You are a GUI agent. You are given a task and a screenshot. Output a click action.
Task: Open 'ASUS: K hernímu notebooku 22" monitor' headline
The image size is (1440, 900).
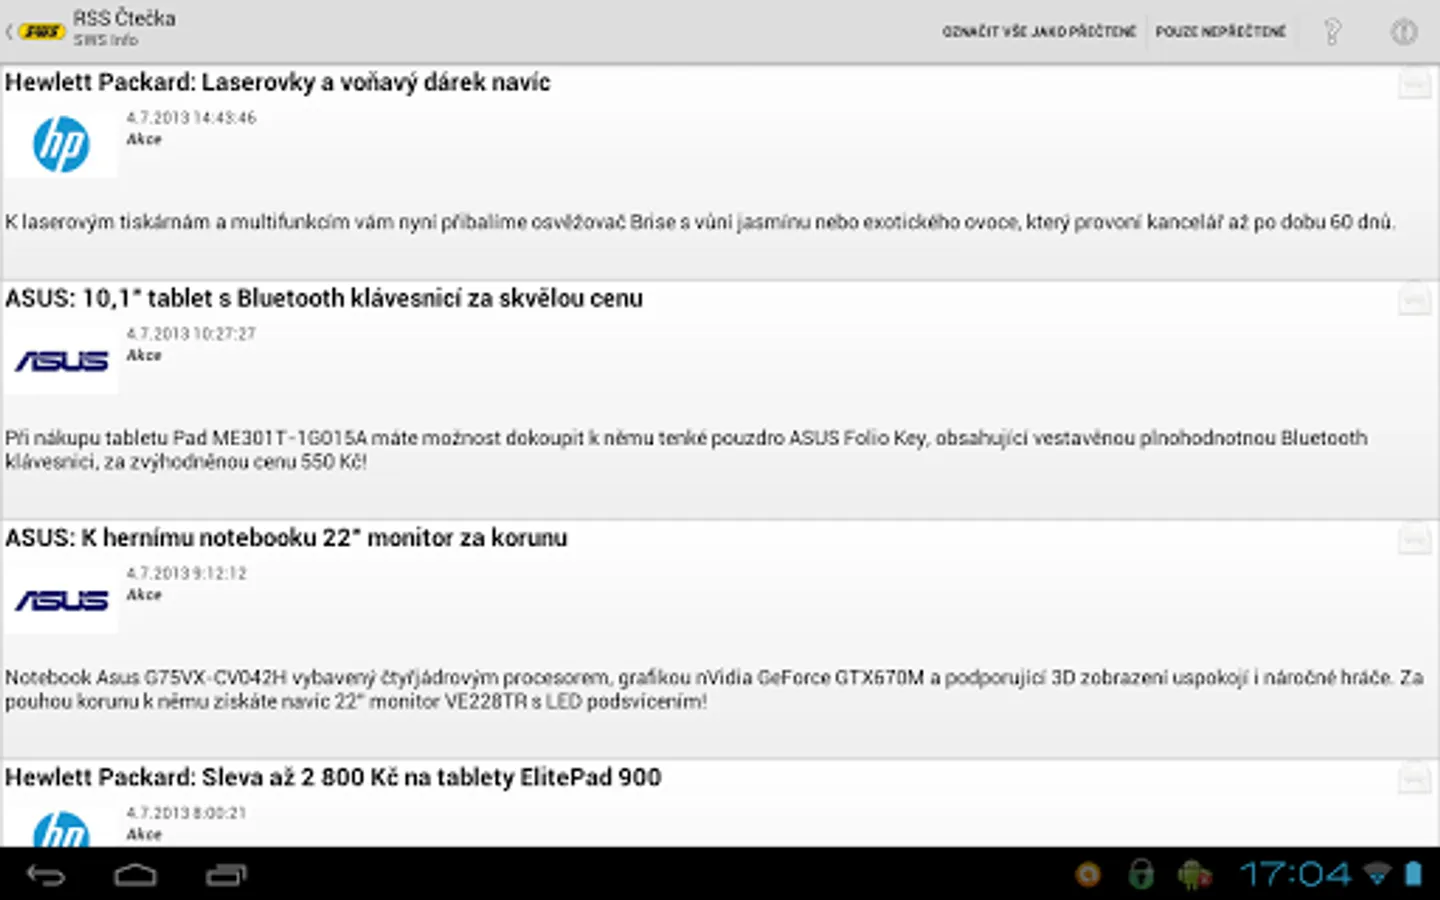286,538
